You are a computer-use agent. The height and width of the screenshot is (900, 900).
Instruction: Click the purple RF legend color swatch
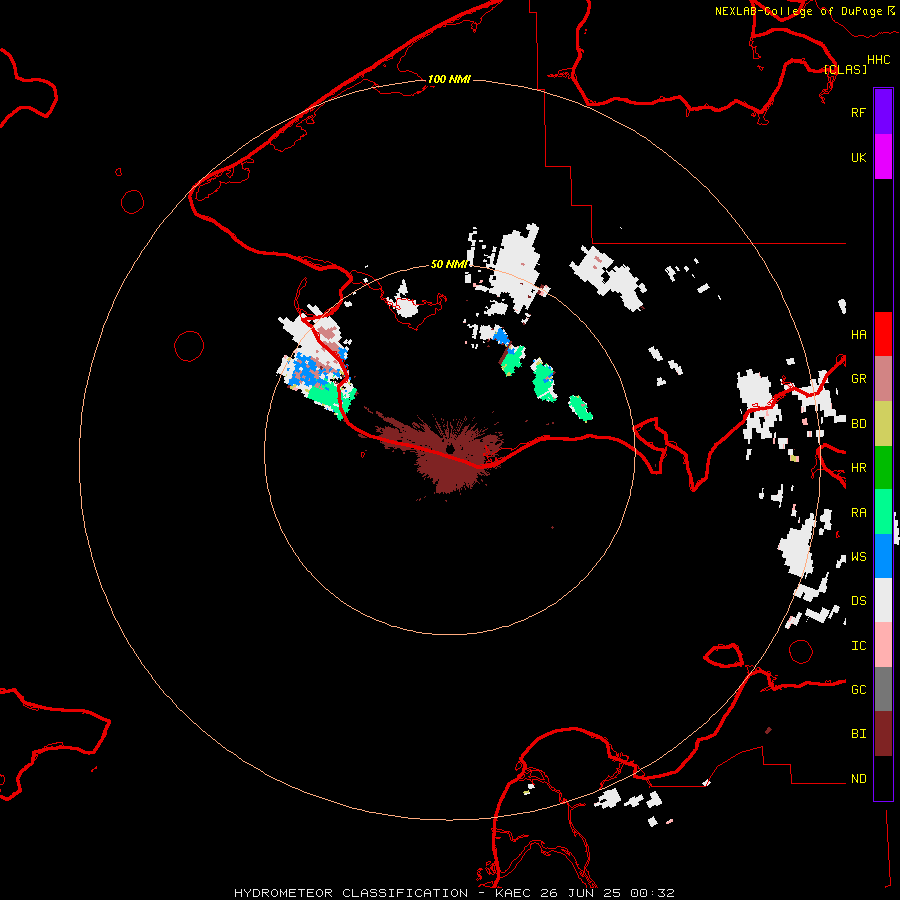coord(883,112)
